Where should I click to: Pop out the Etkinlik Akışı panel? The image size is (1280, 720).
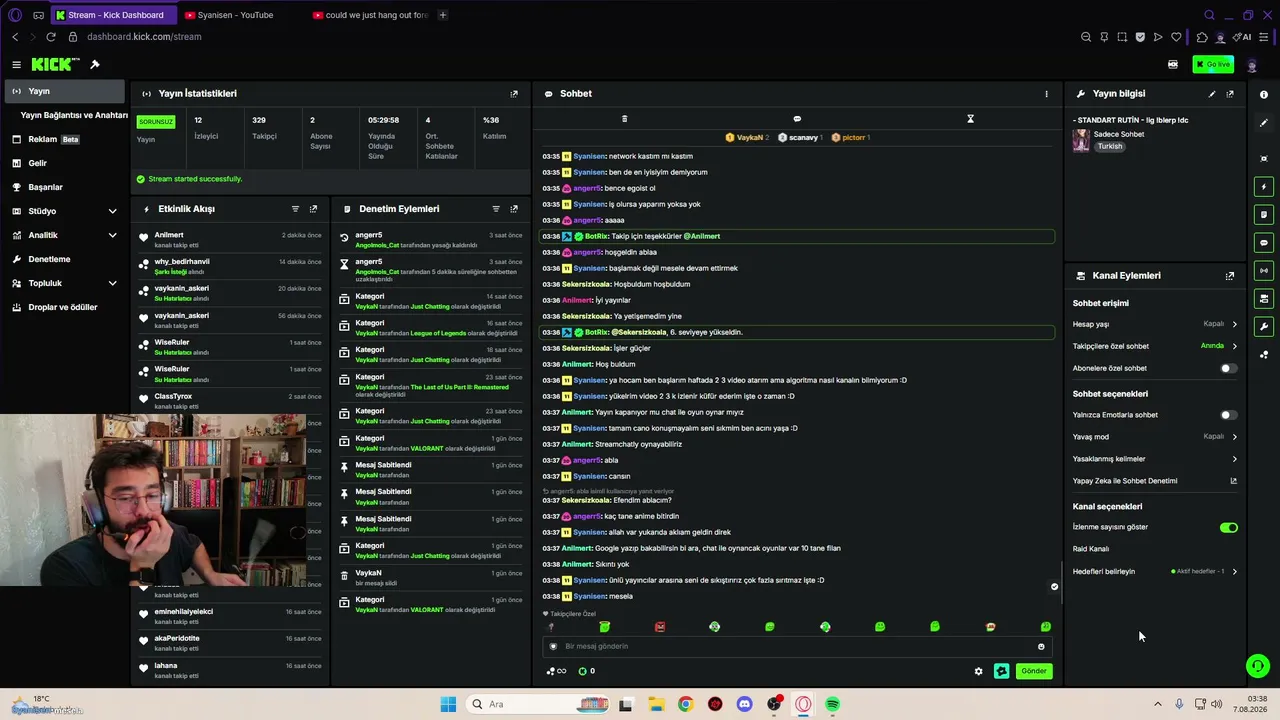click(x=313, y=209)
